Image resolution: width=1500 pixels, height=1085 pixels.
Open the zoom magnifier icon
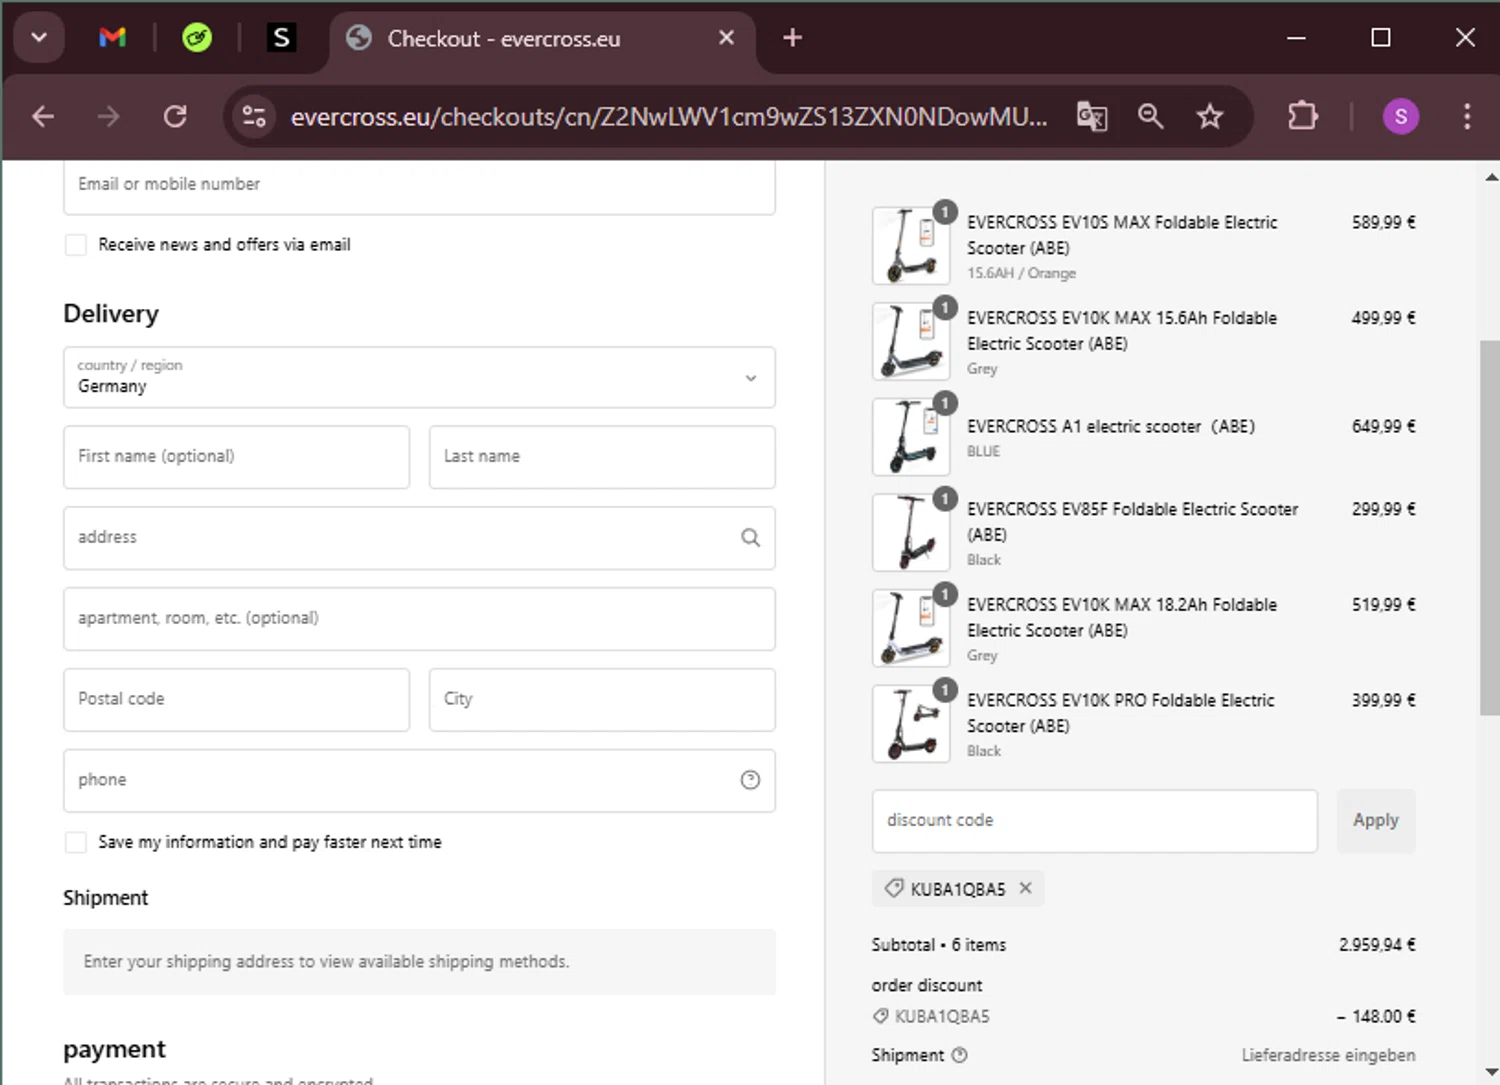pyautogui.click(x=1151, y=117)
